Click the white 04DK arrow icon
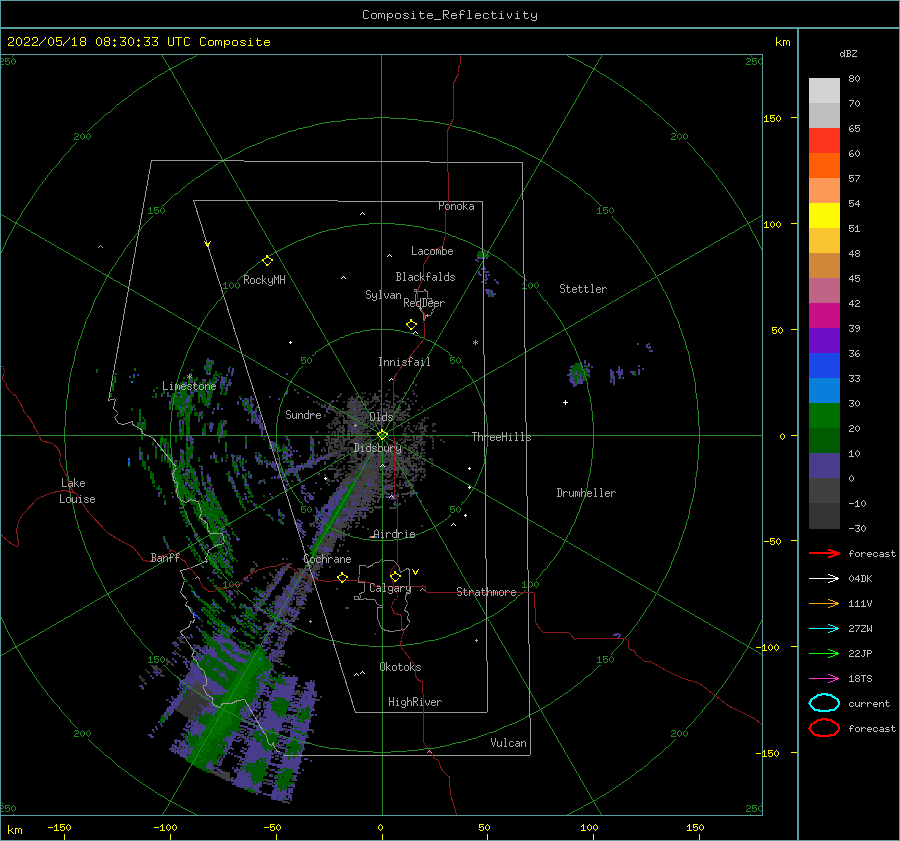Image resolution: width=900 pixels, height=841 pixels. click(x=824, y=579)
